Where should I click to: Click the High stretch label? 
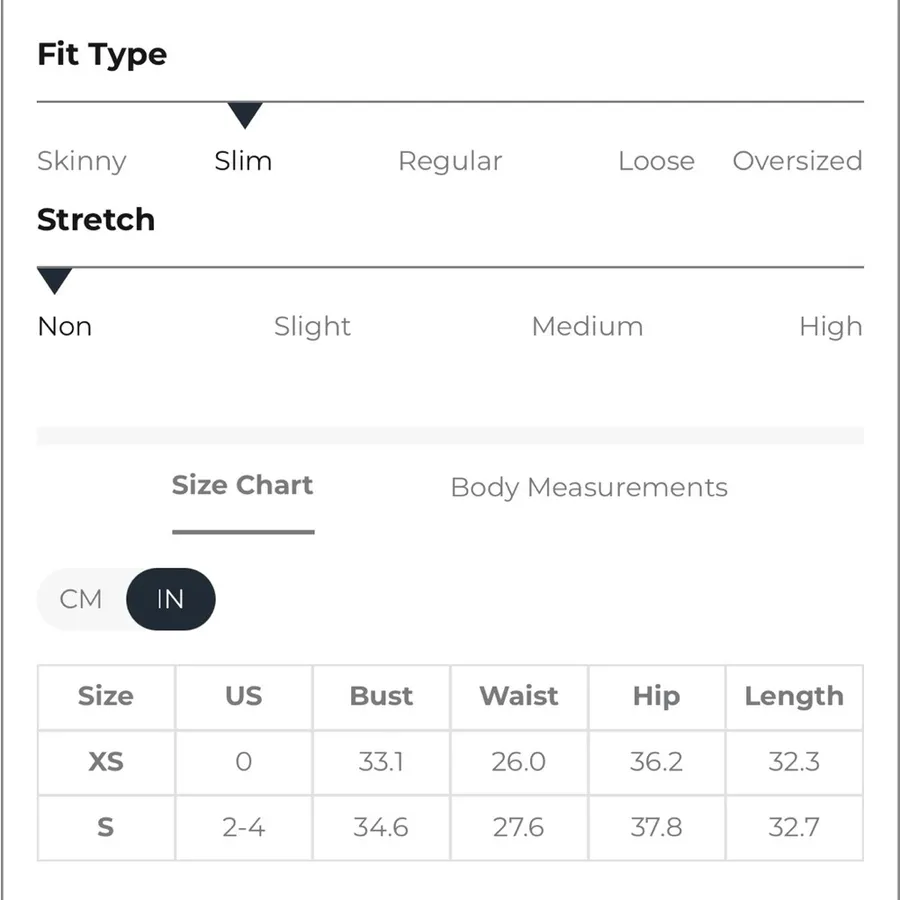(831, 327)
